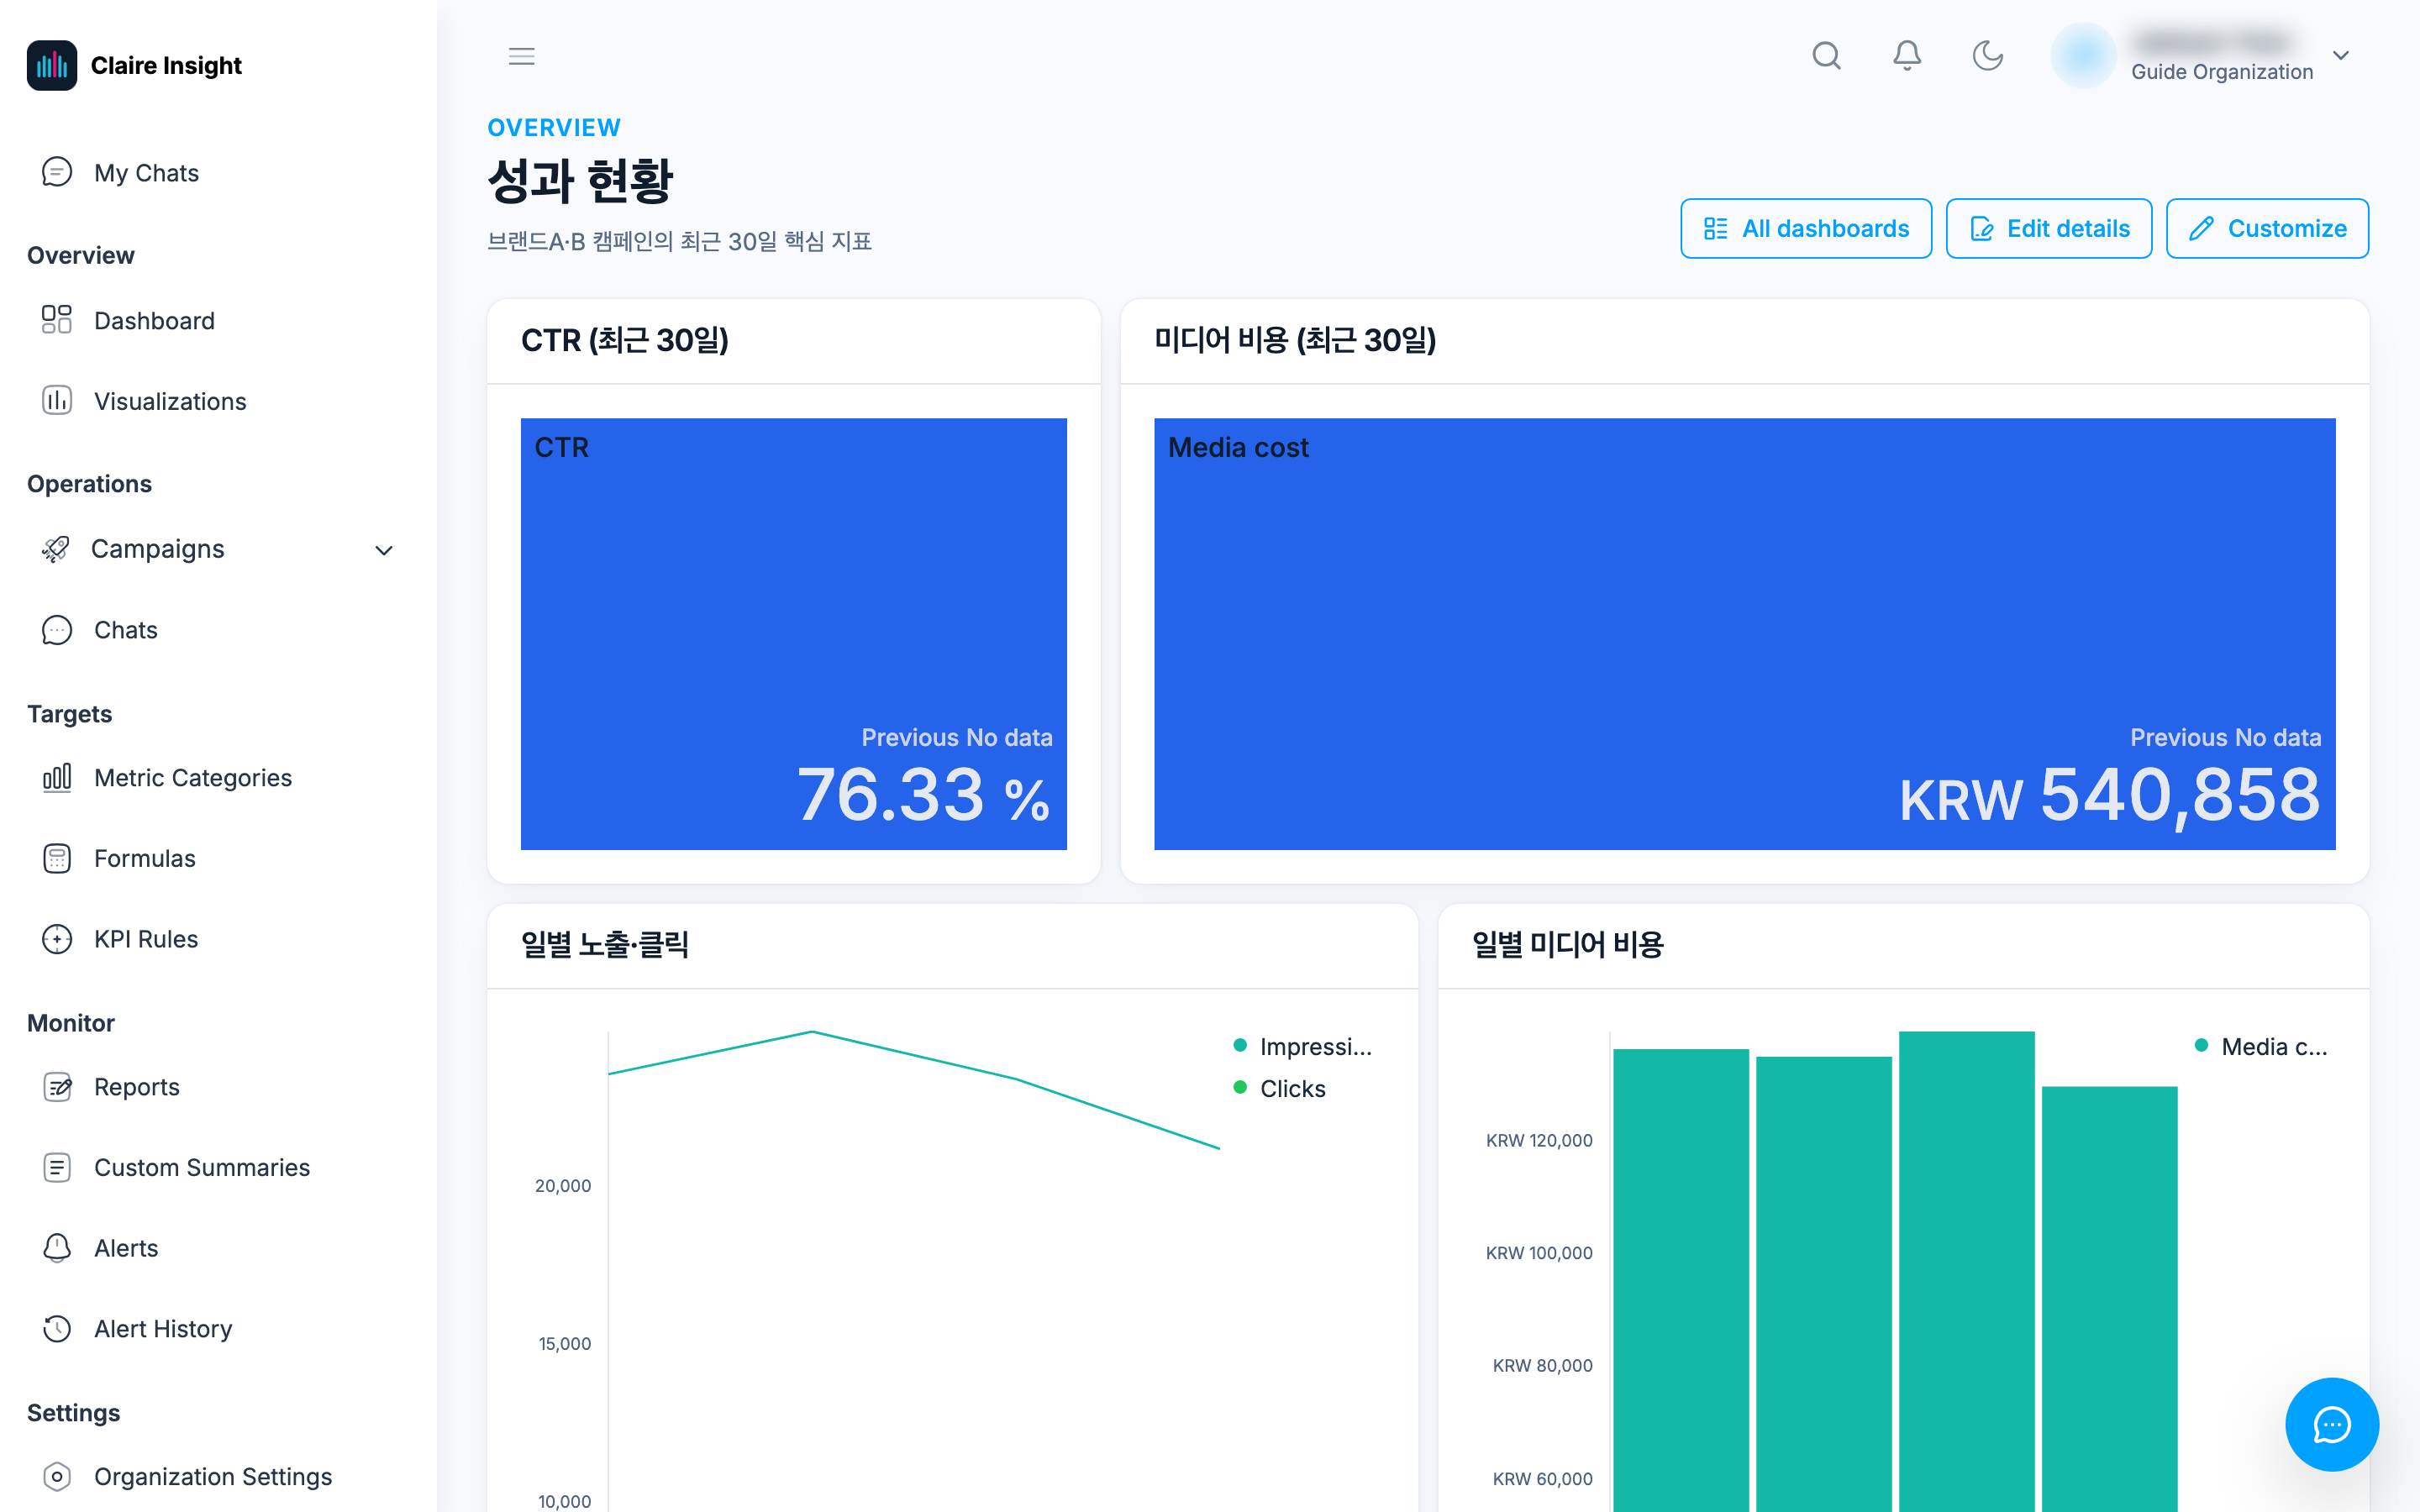Expand the Campaigns submenu chevron

pyautogui.click(x=384, y=550)
